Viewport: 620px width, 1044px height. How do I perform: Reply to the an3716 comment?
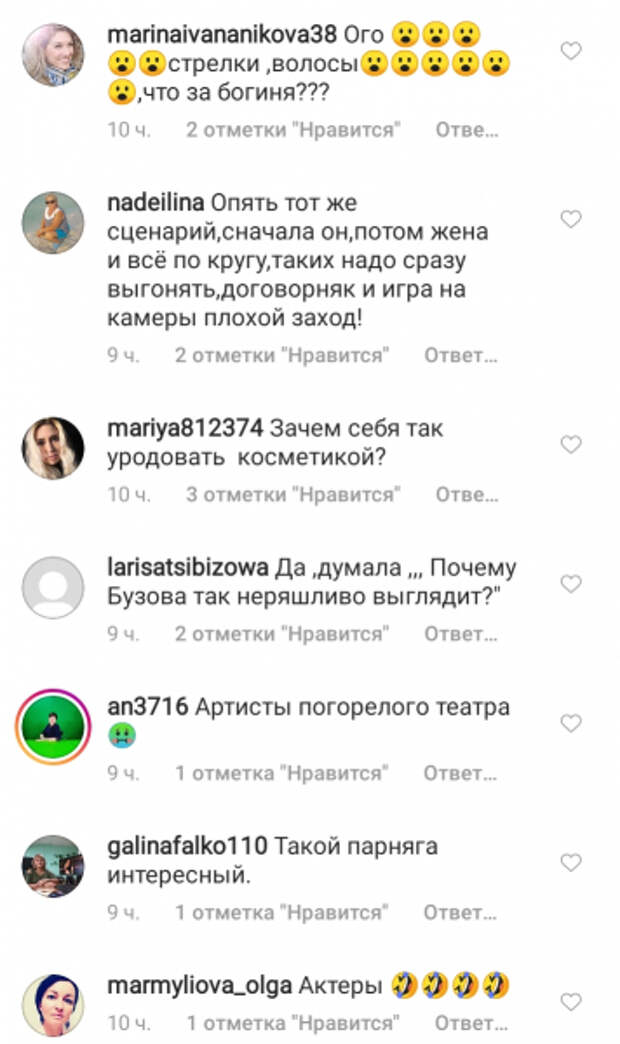(460, 774)
